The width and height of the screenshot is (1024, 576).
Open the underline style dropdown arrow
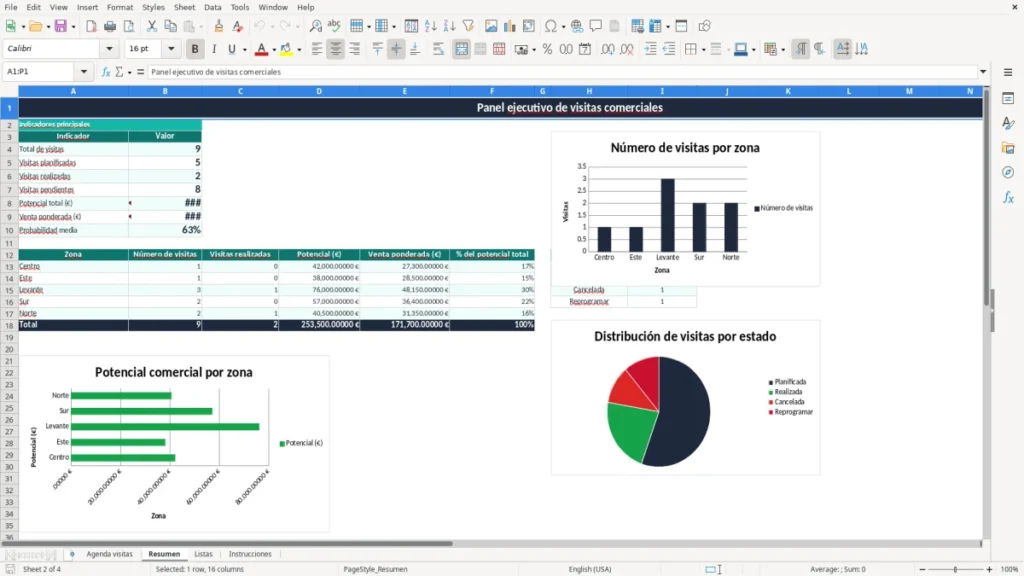(x=245, y=50)
